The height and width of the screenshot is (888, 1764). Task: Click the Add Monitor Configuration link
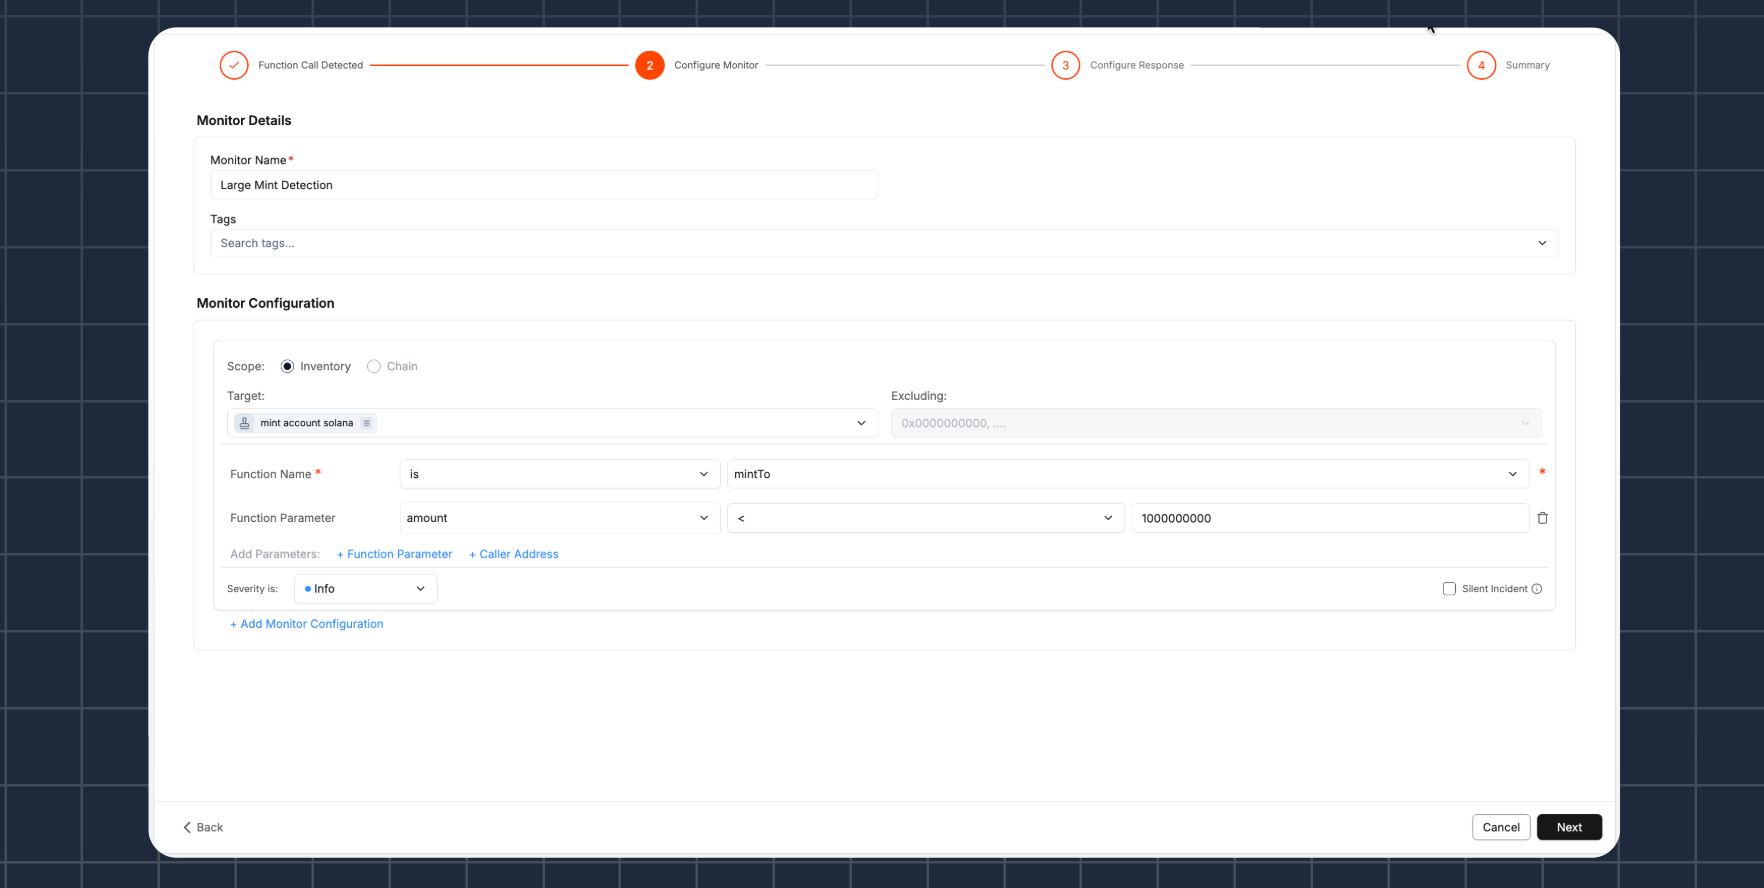(307, 624)
